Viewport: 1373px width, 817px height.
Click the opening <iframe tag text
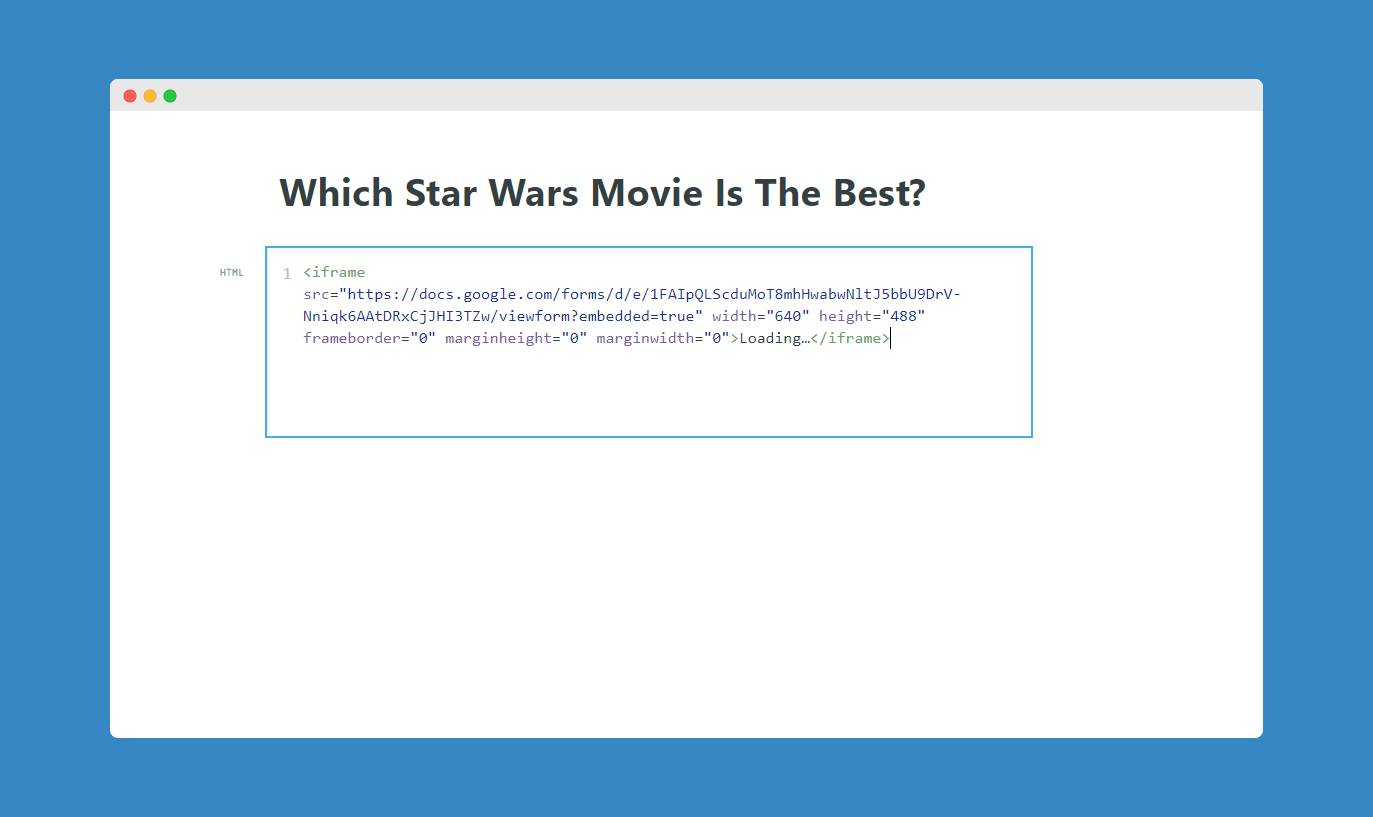click(x=334, y=272)
